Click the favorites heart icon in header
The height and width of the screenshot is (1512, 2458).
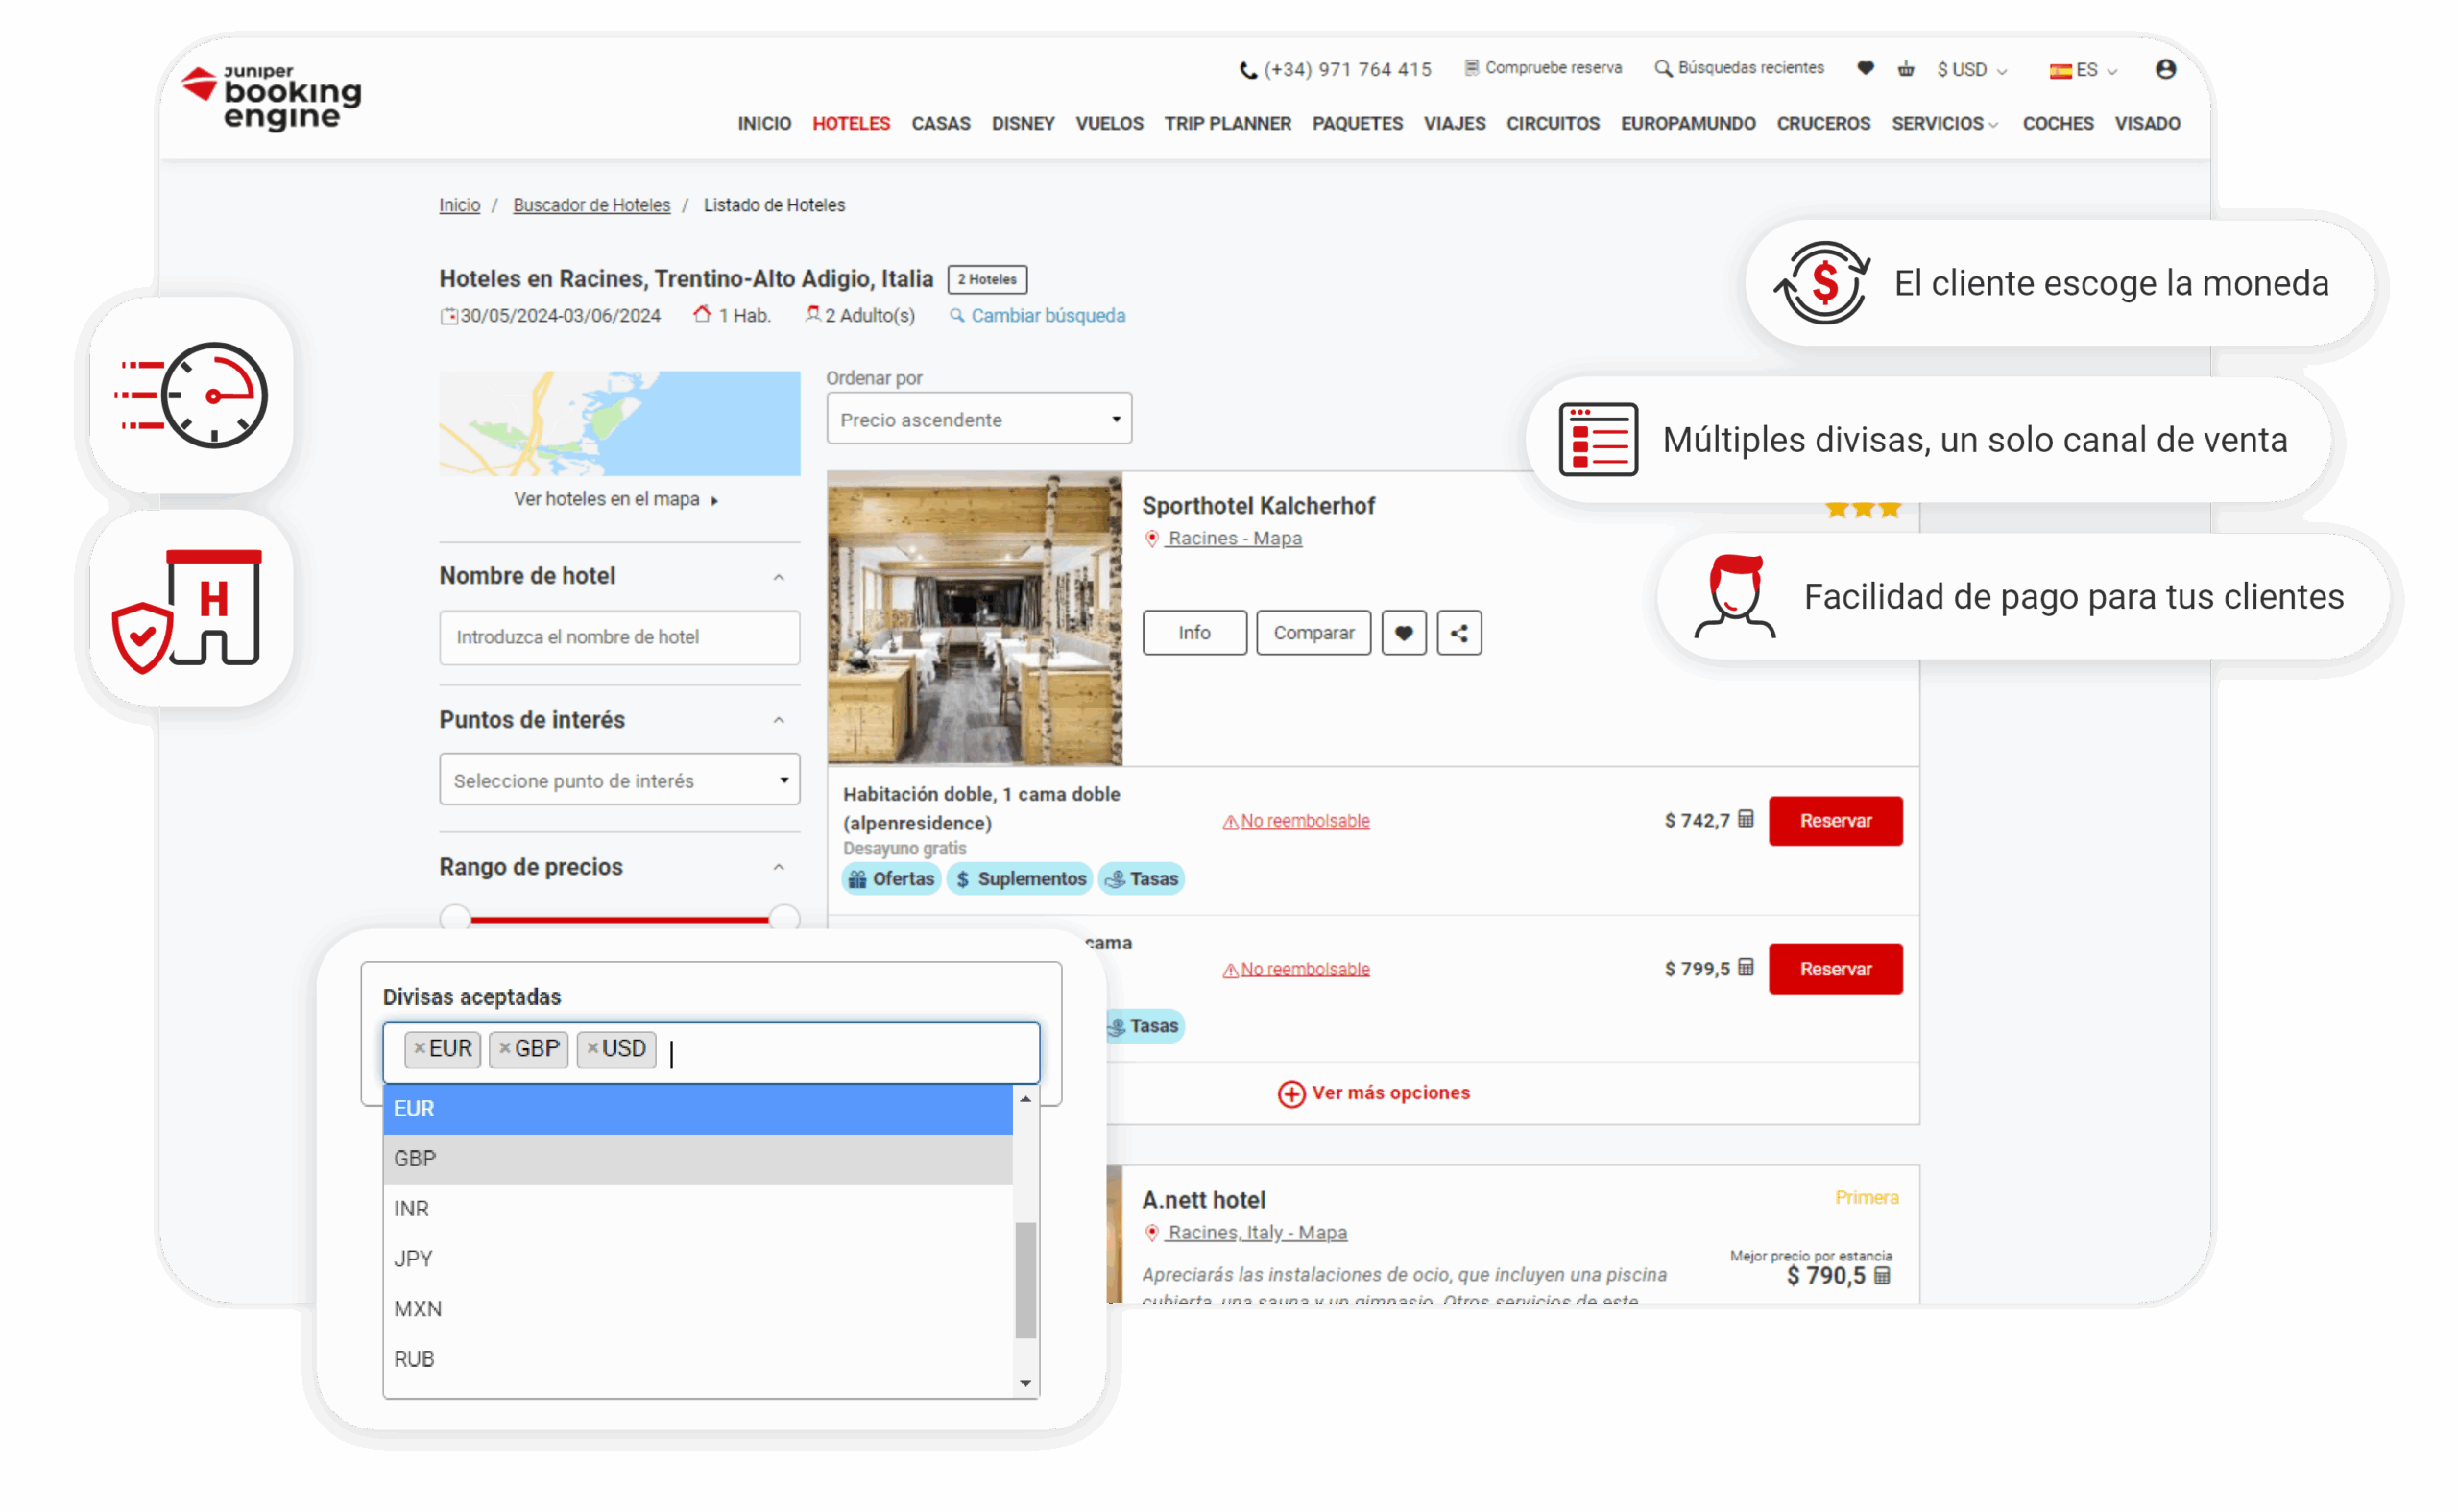point(1865,68)
